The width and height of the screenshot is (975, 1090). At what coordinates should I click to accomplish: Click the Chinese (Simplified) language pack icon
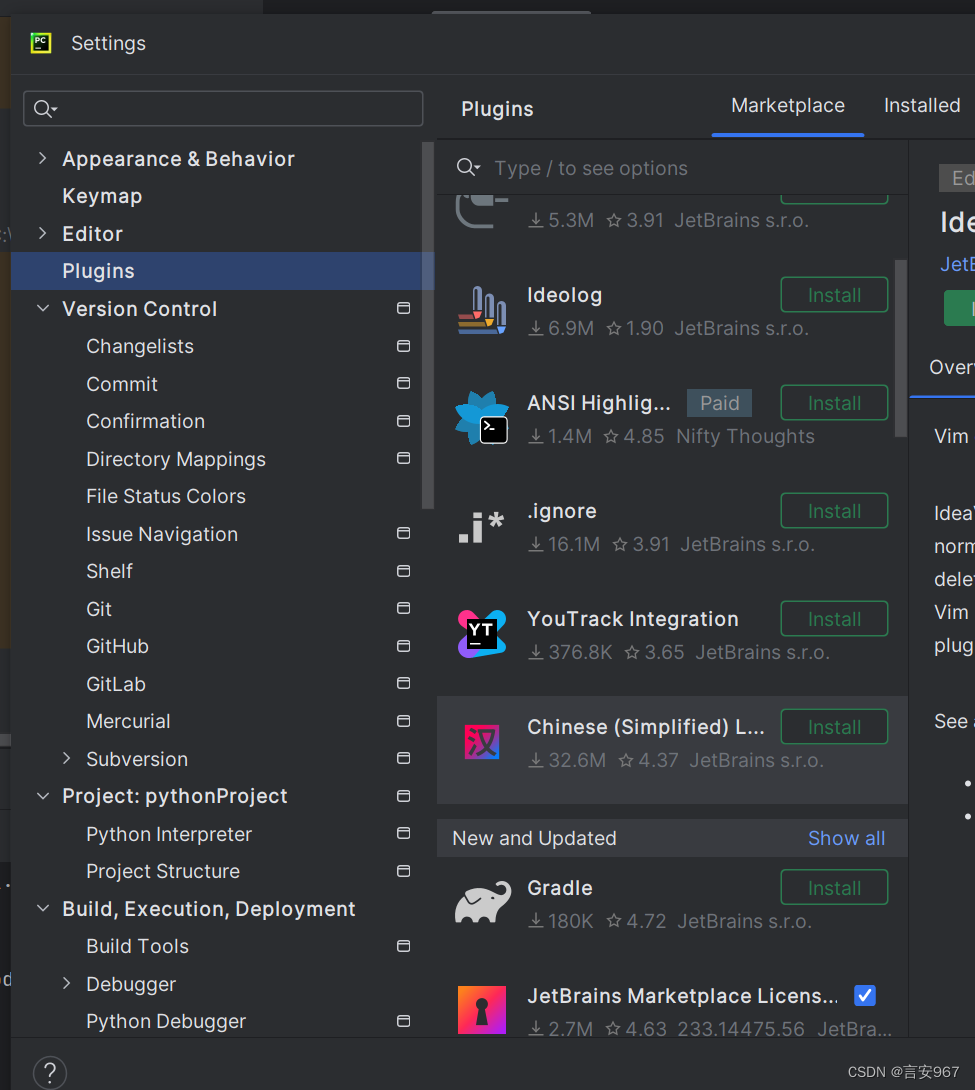point(482,742)
